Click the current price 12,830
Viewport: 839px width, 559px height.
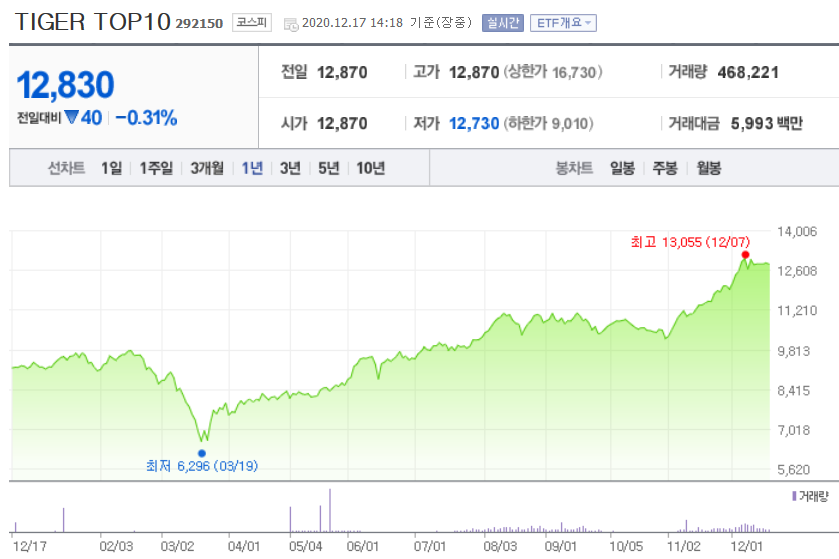pos(65,85)
